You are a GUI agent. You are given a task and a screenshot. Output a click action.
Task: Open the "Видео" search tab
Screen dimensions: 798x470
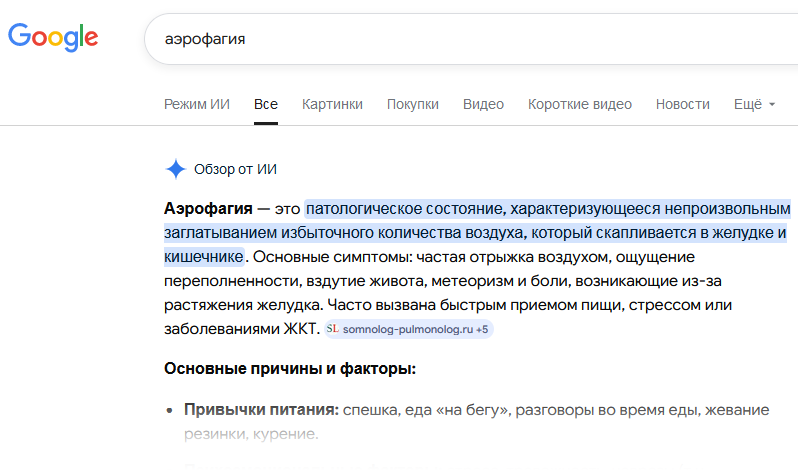483,104
